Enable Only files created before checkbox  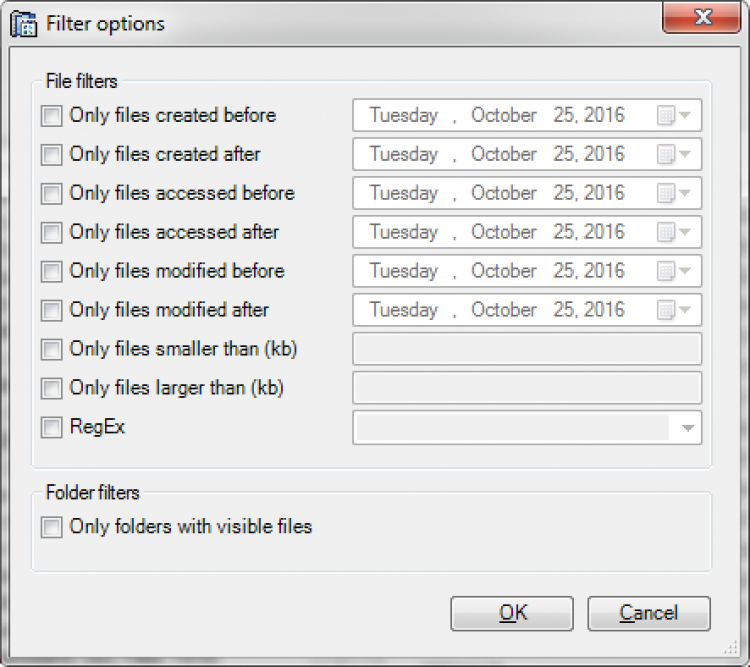click(51, 116)
